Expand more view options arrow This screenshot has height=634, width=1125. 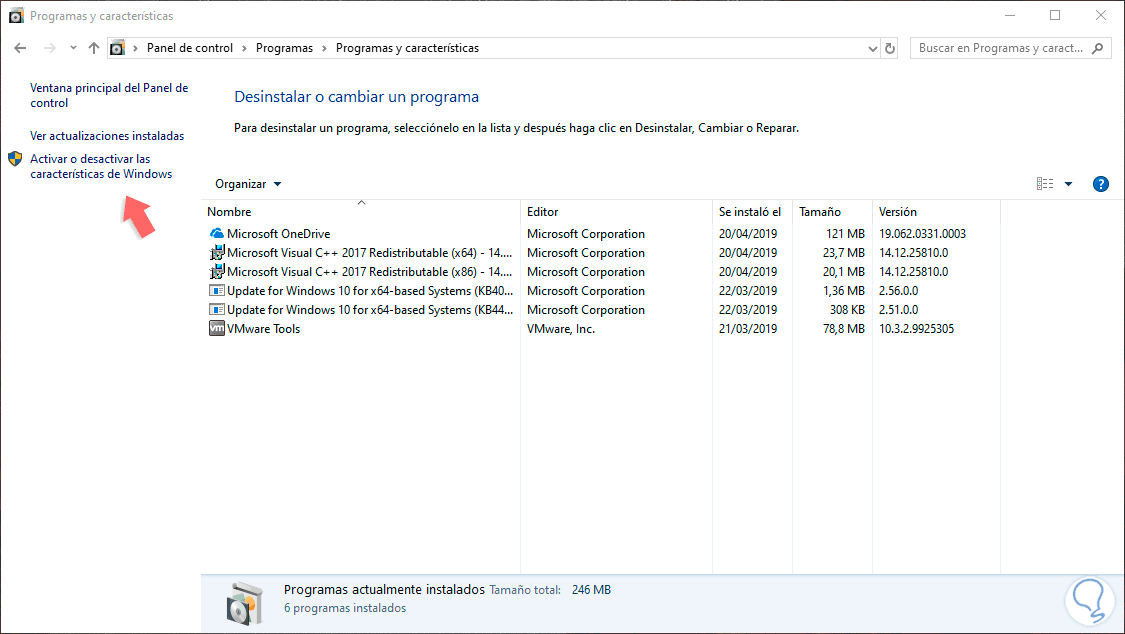click(1068, 184)
